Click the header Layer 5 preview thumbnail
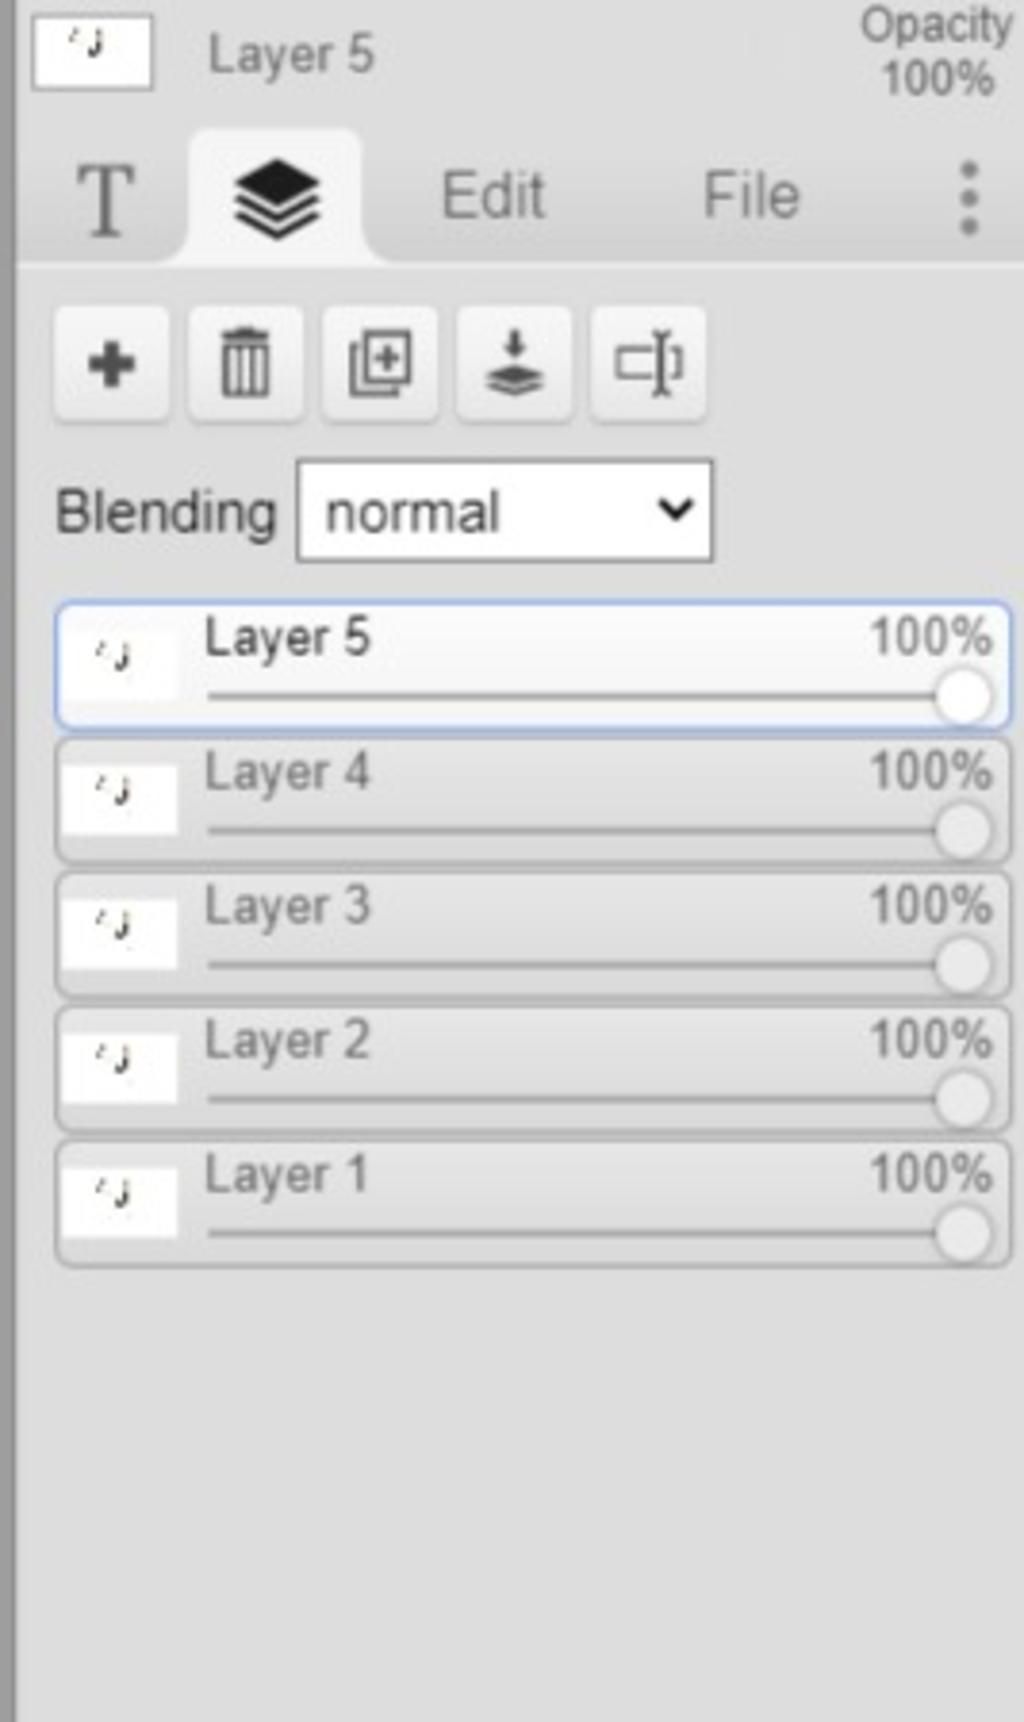Screen dimensions: 1024x1722 (x=92, y=52)
